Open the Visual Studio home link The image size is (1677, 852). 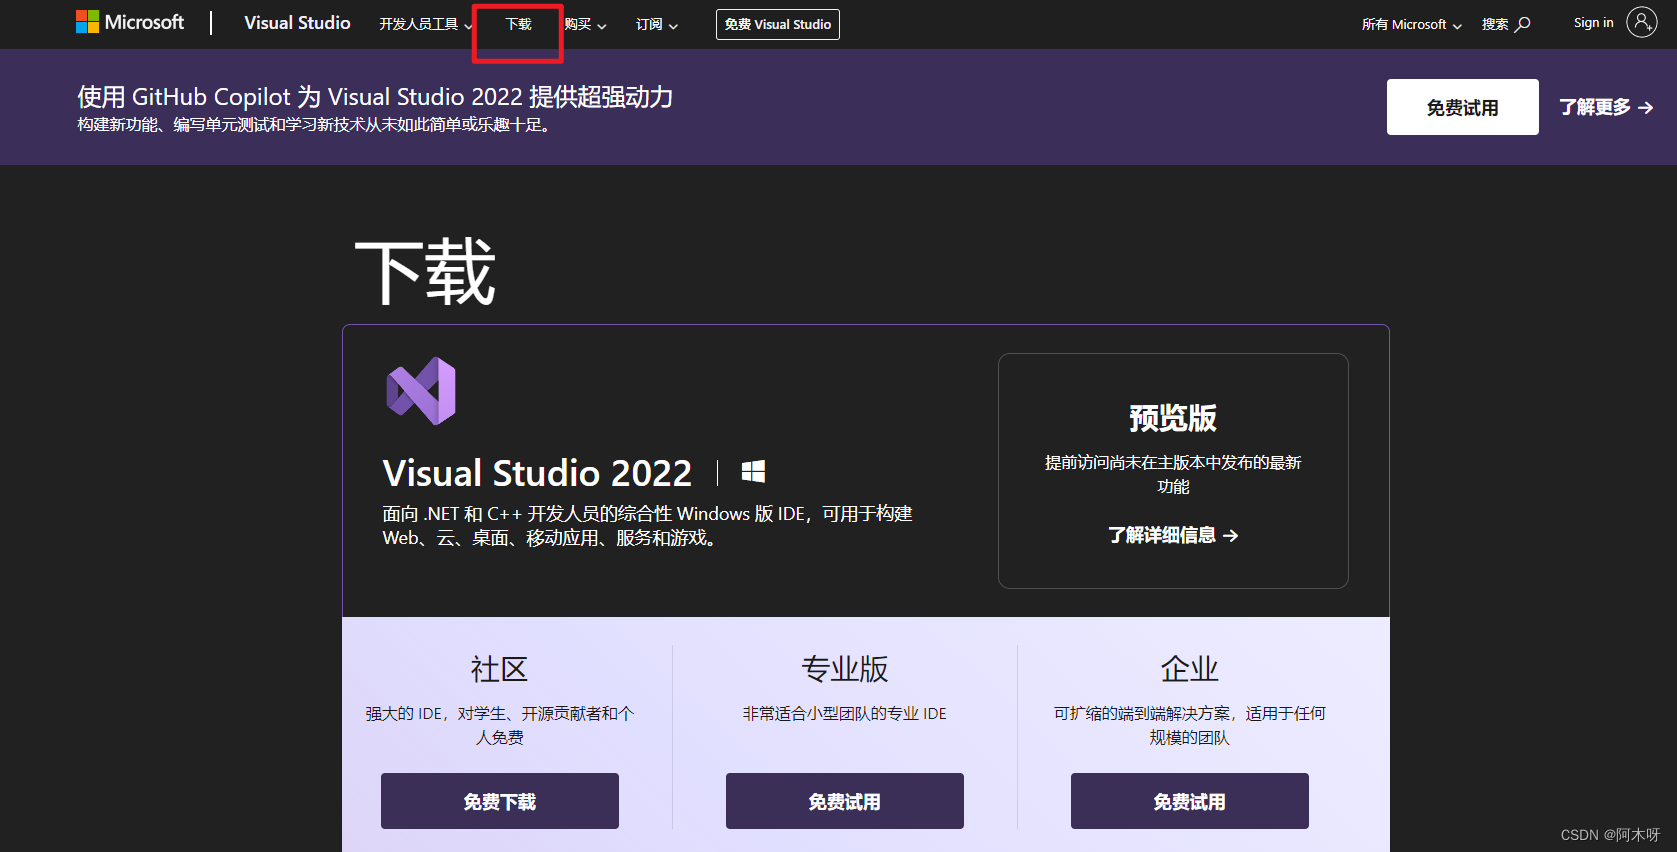pyautogui.click(x=297, y=23)
